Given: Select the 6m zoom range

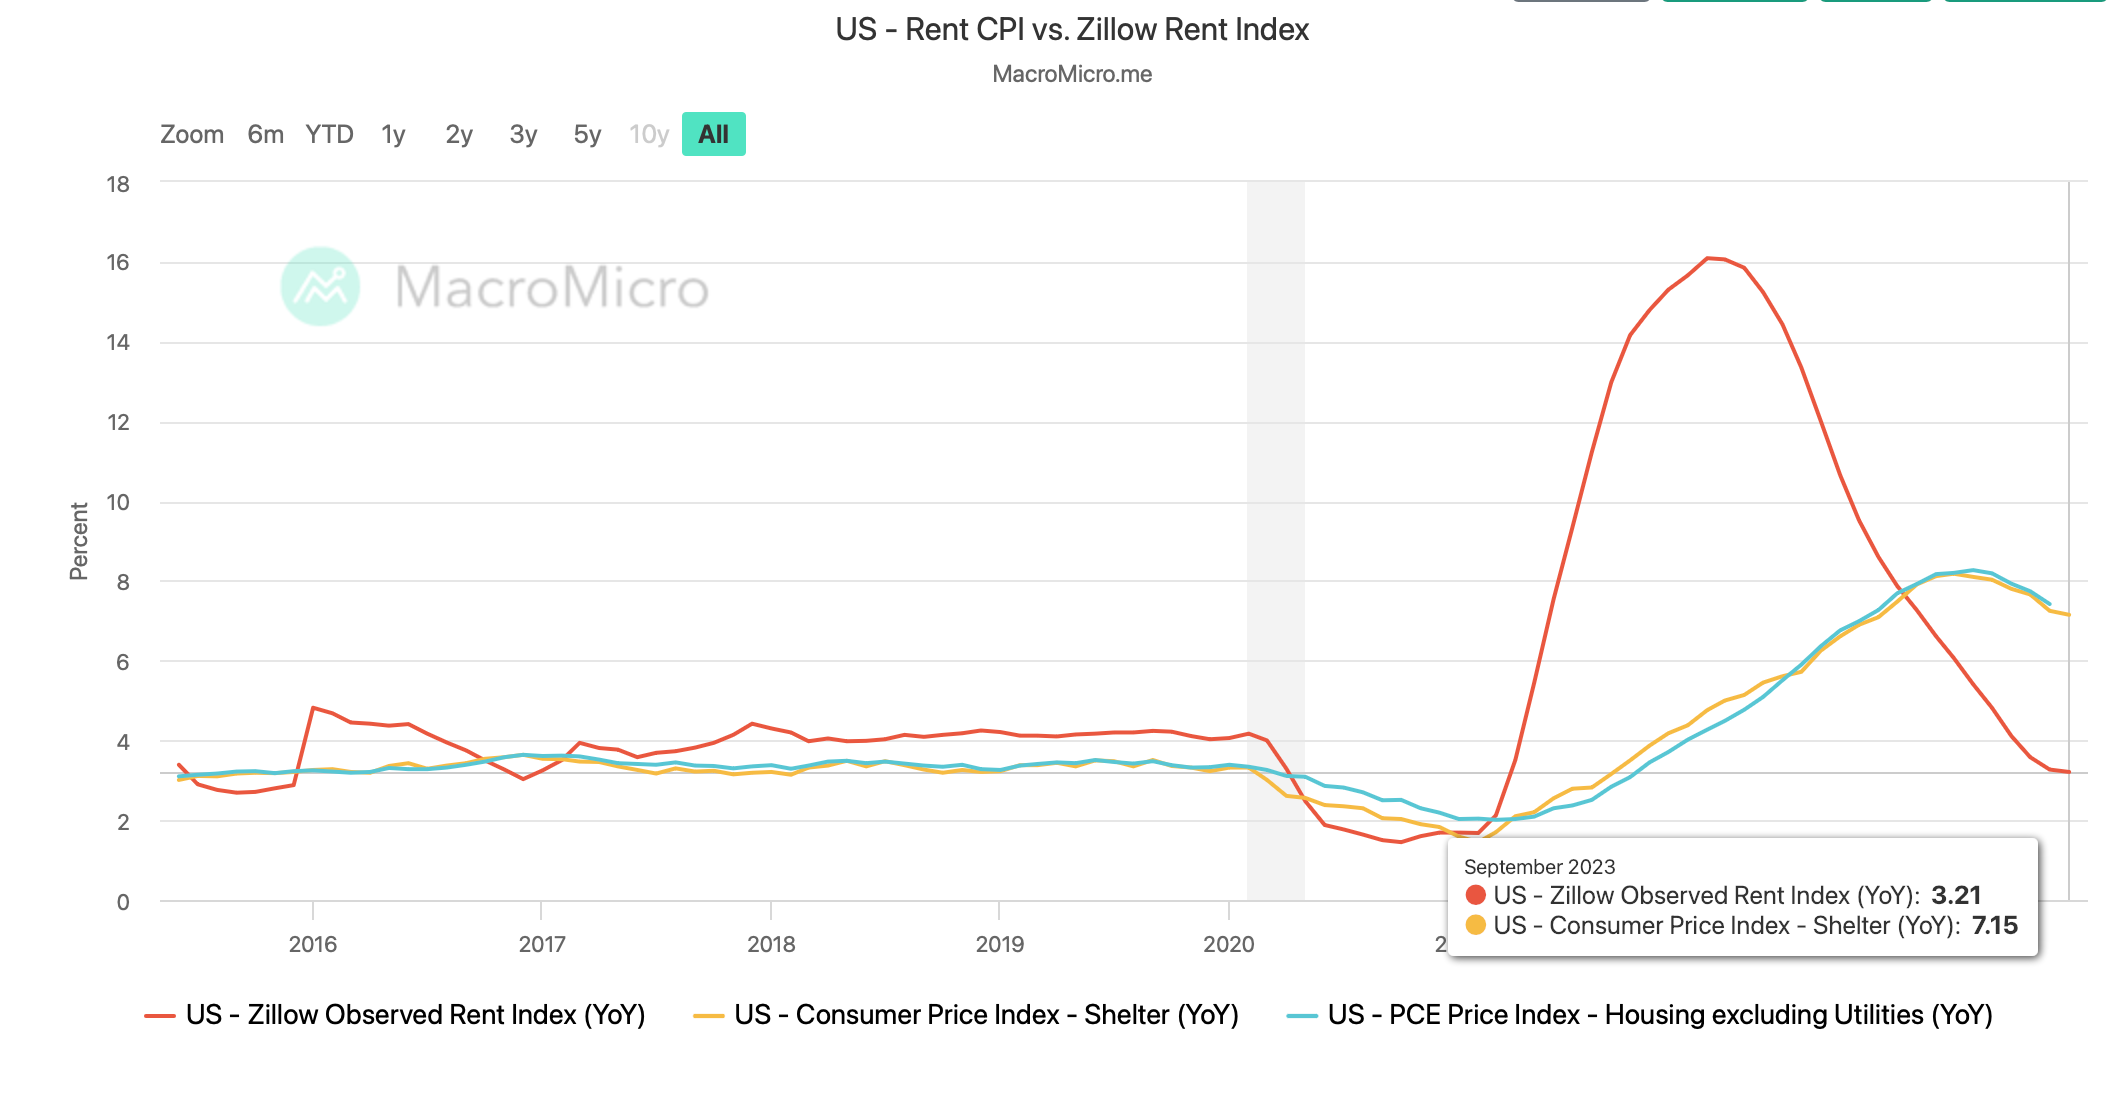Looking at the screenshot, I should 265,134.
